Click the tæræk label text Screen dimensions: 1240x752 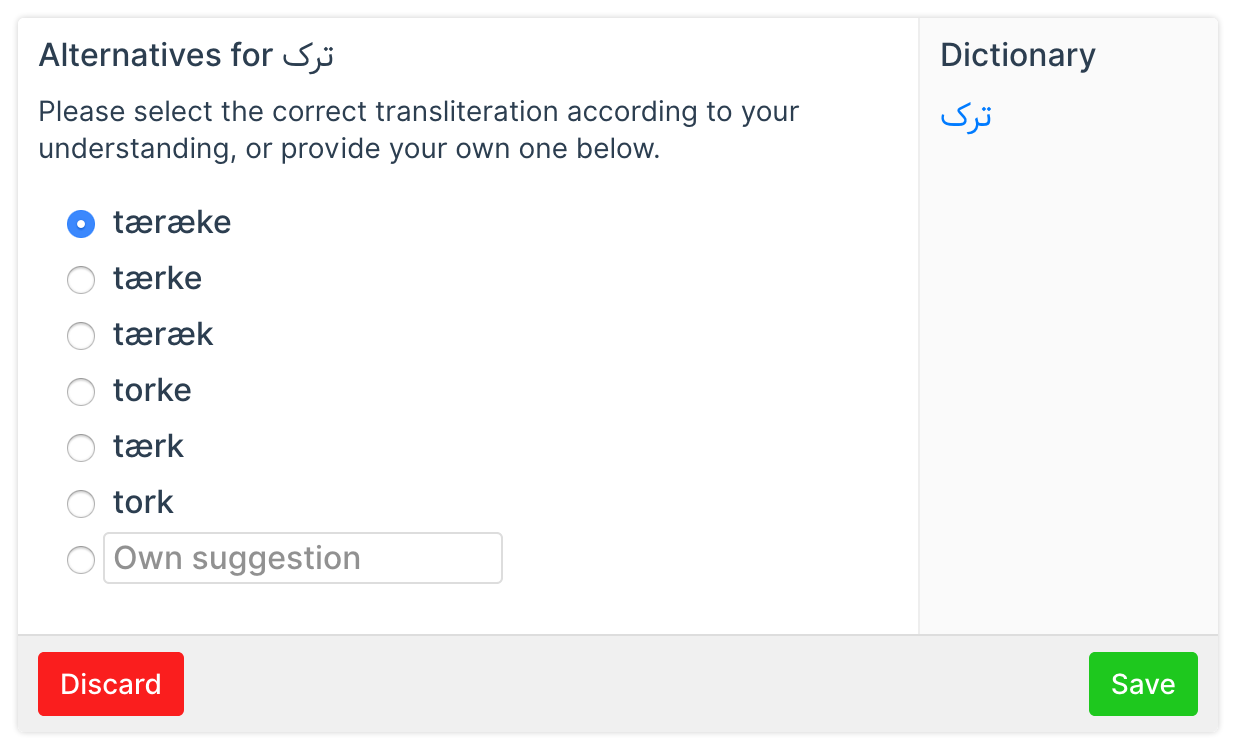(163, 334)
